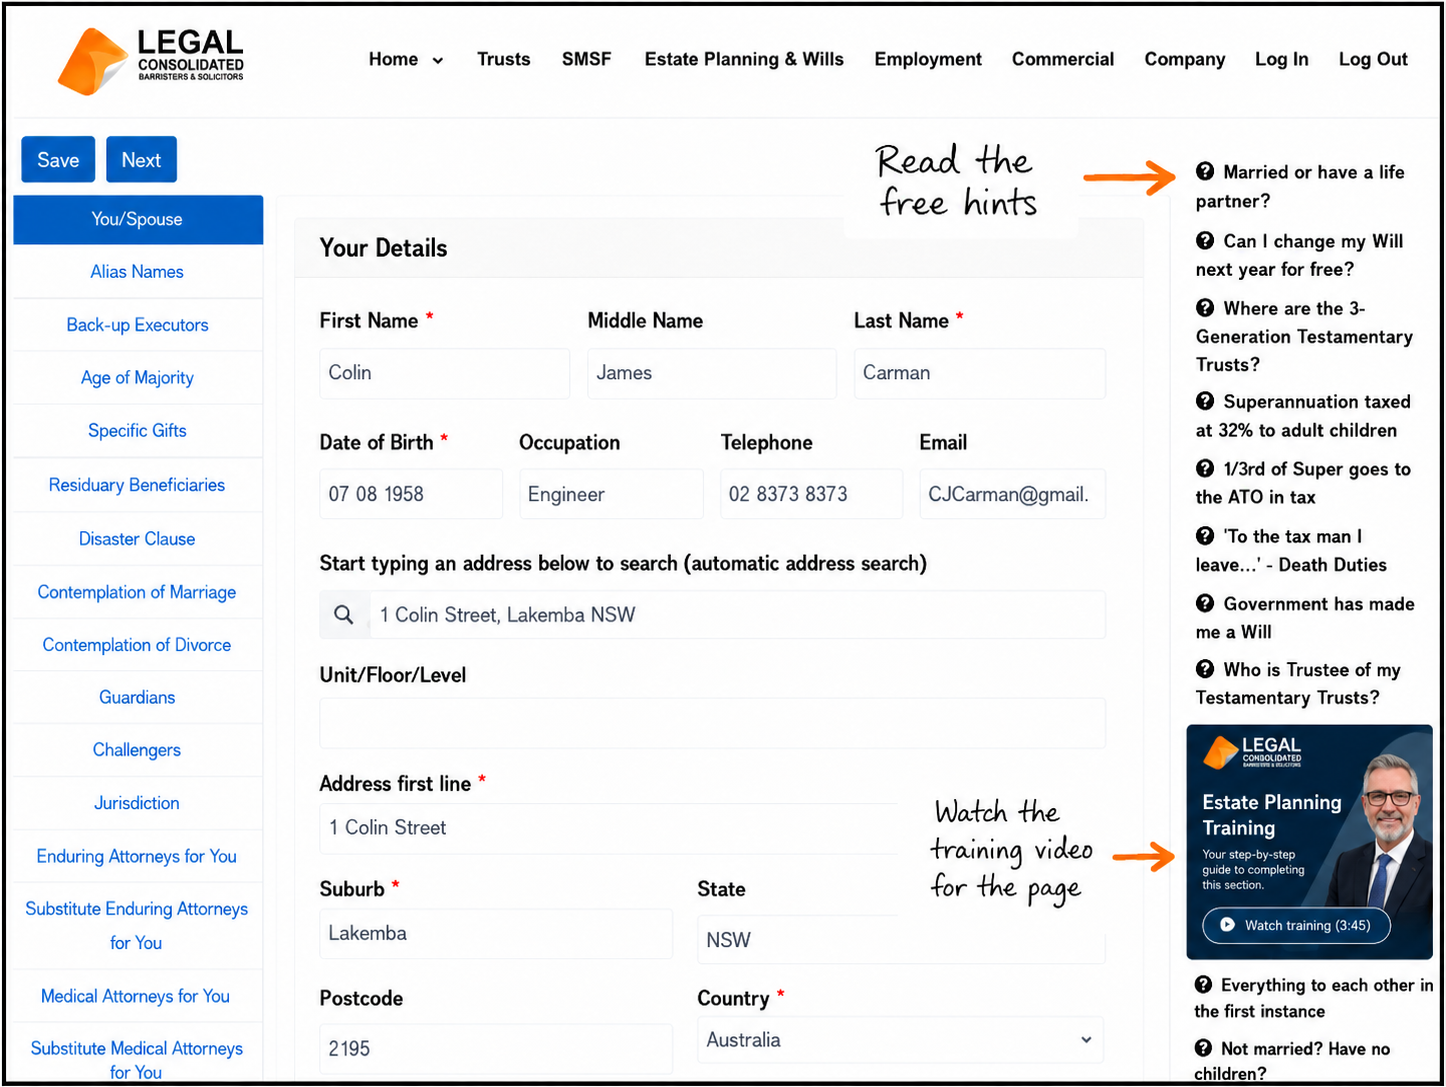Open the SMSF menu item

pyautogui.click(x=586, y=59)
